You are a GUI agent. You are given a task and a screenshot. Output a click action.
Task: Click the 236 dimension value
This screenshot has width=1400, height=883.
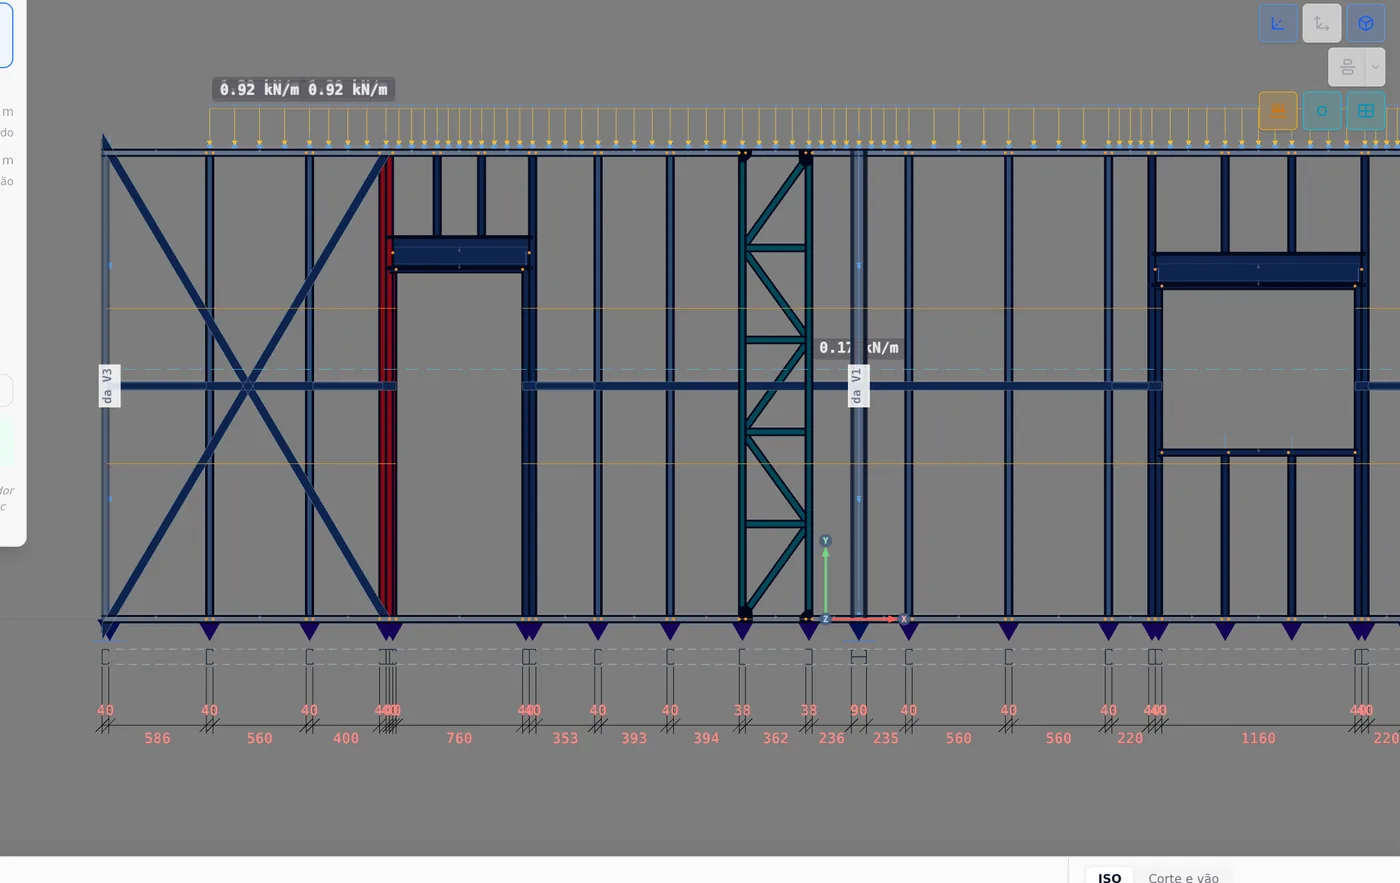[x=832, y=738]
